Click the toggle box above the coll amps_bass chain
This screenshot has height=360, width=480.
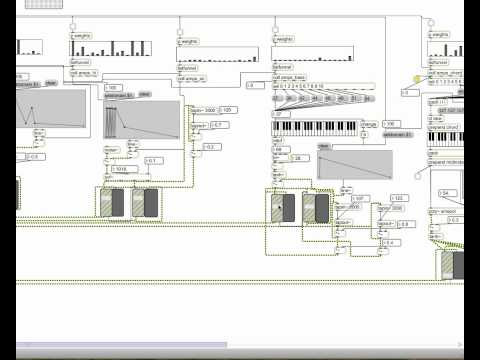pyautogui.click(x=275, y=30)
